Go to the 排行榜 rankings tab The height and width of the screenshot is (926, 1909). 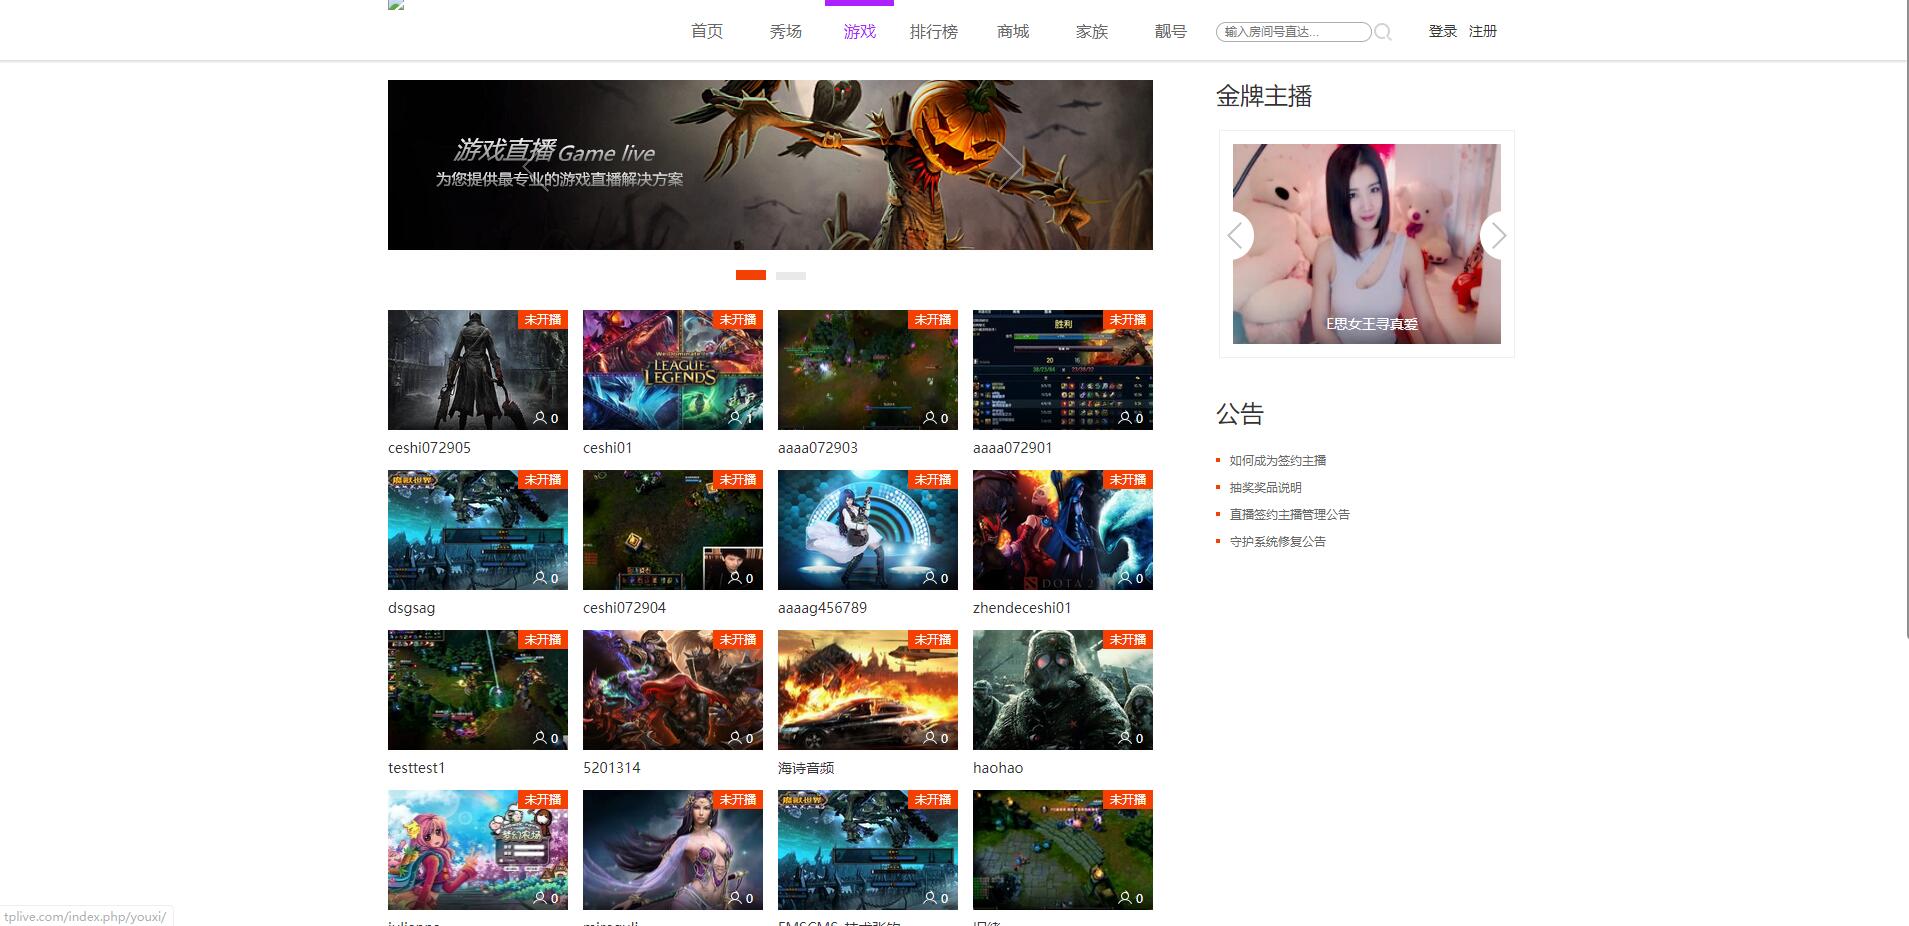point(933,32)
